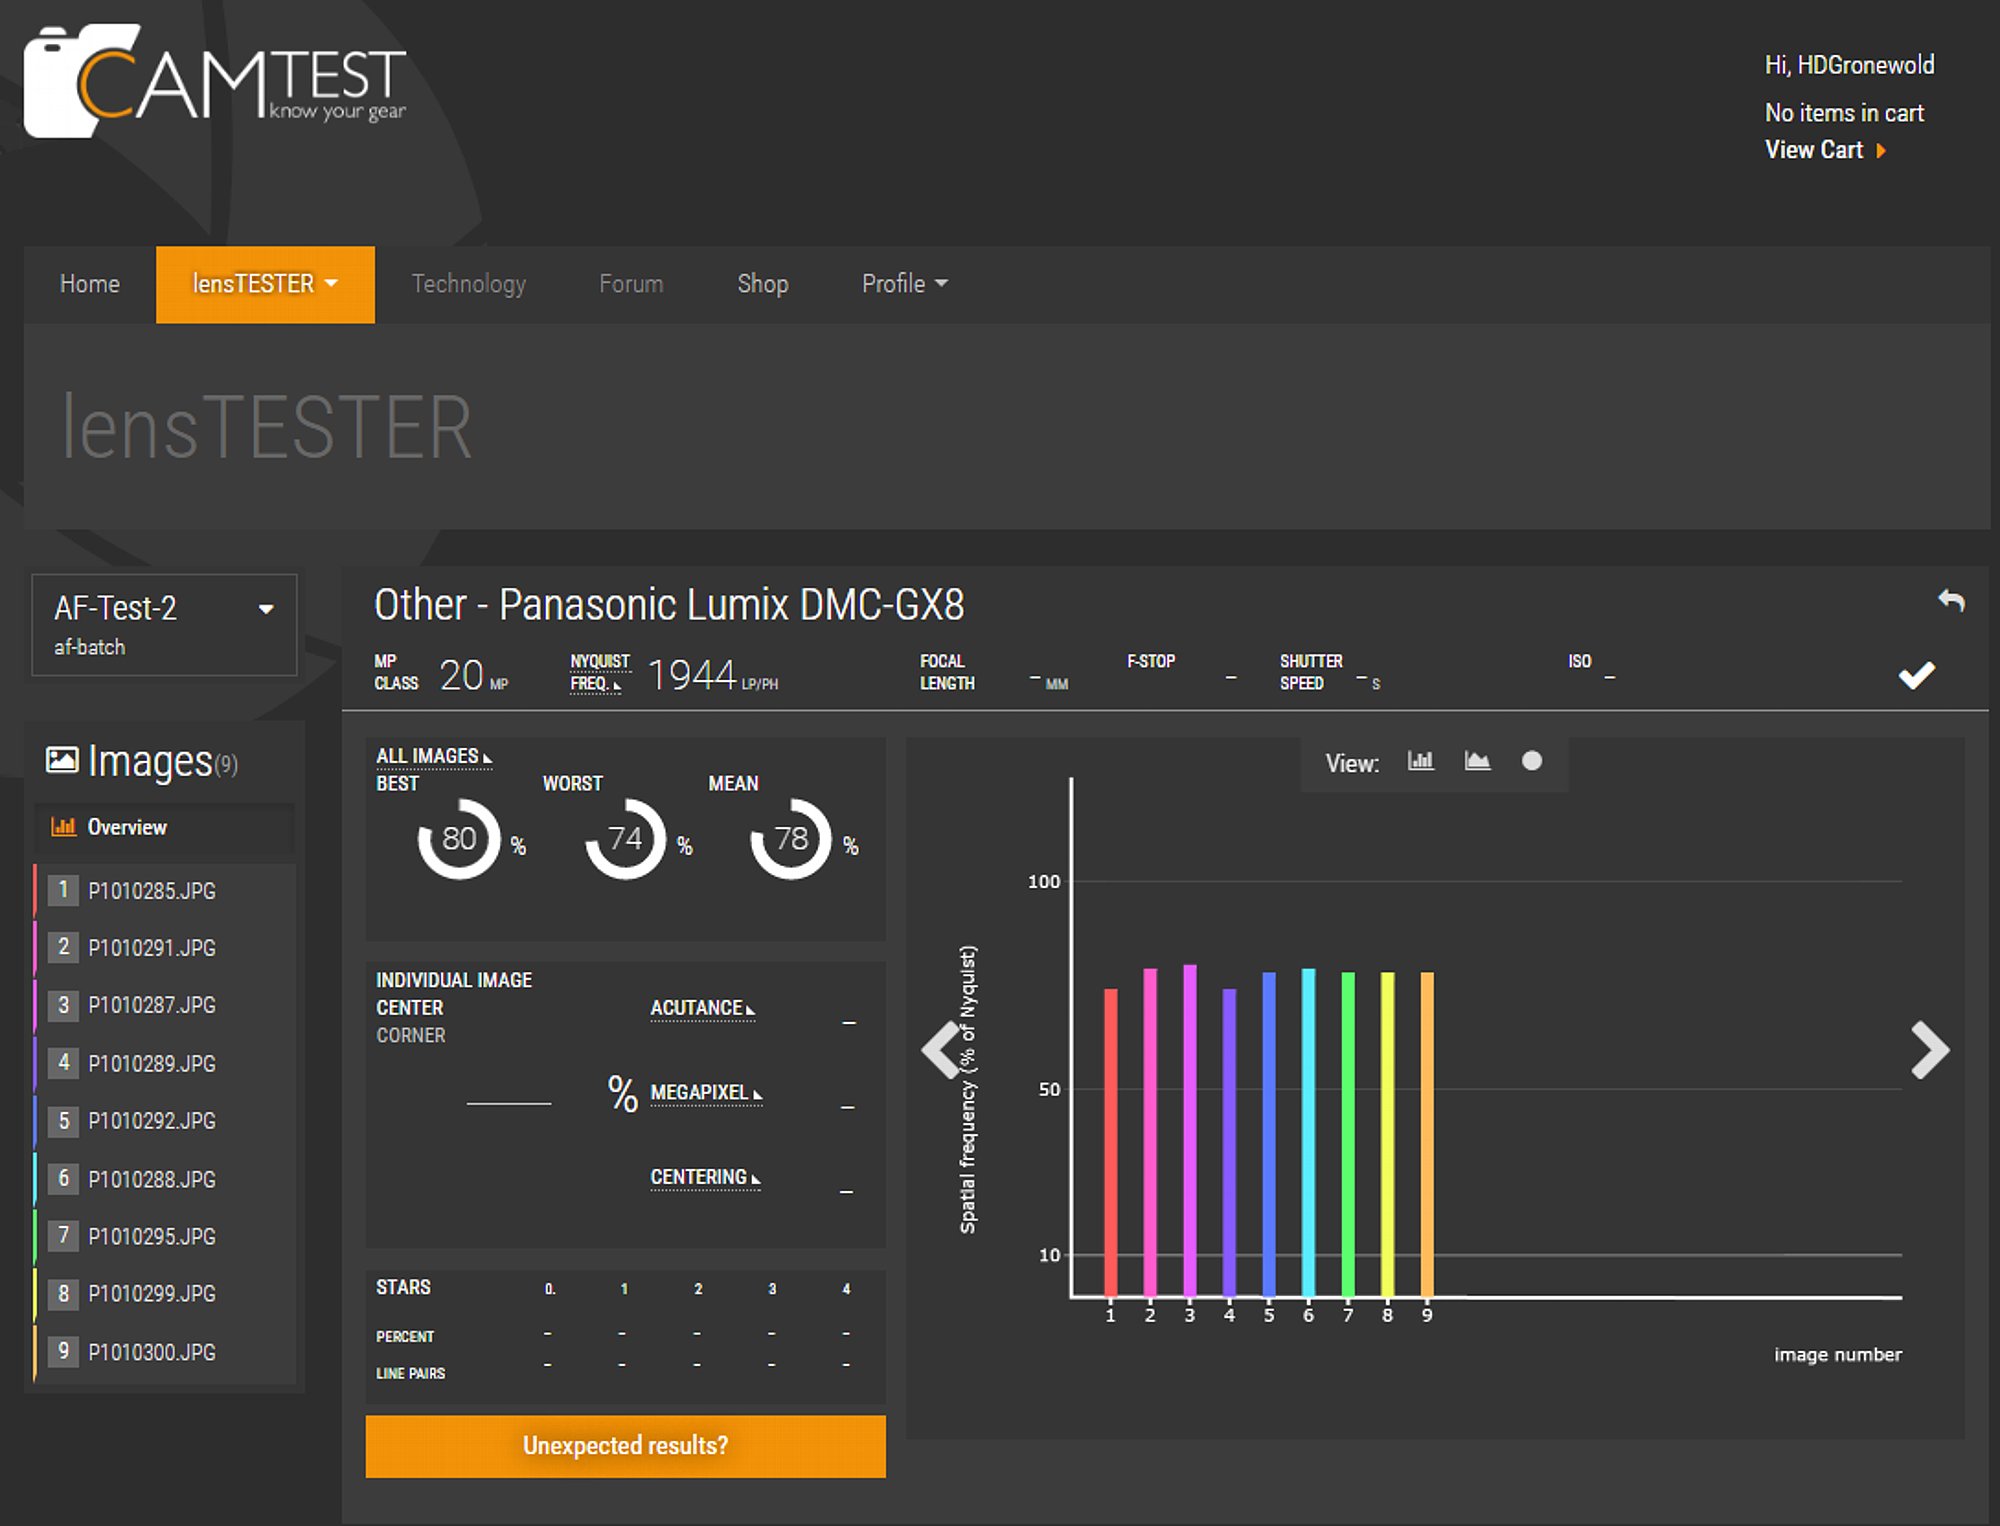This screenshot has height=1526, width=2000.
Task: Click the Best 80% gauge
Action: [x=459, y=838]
